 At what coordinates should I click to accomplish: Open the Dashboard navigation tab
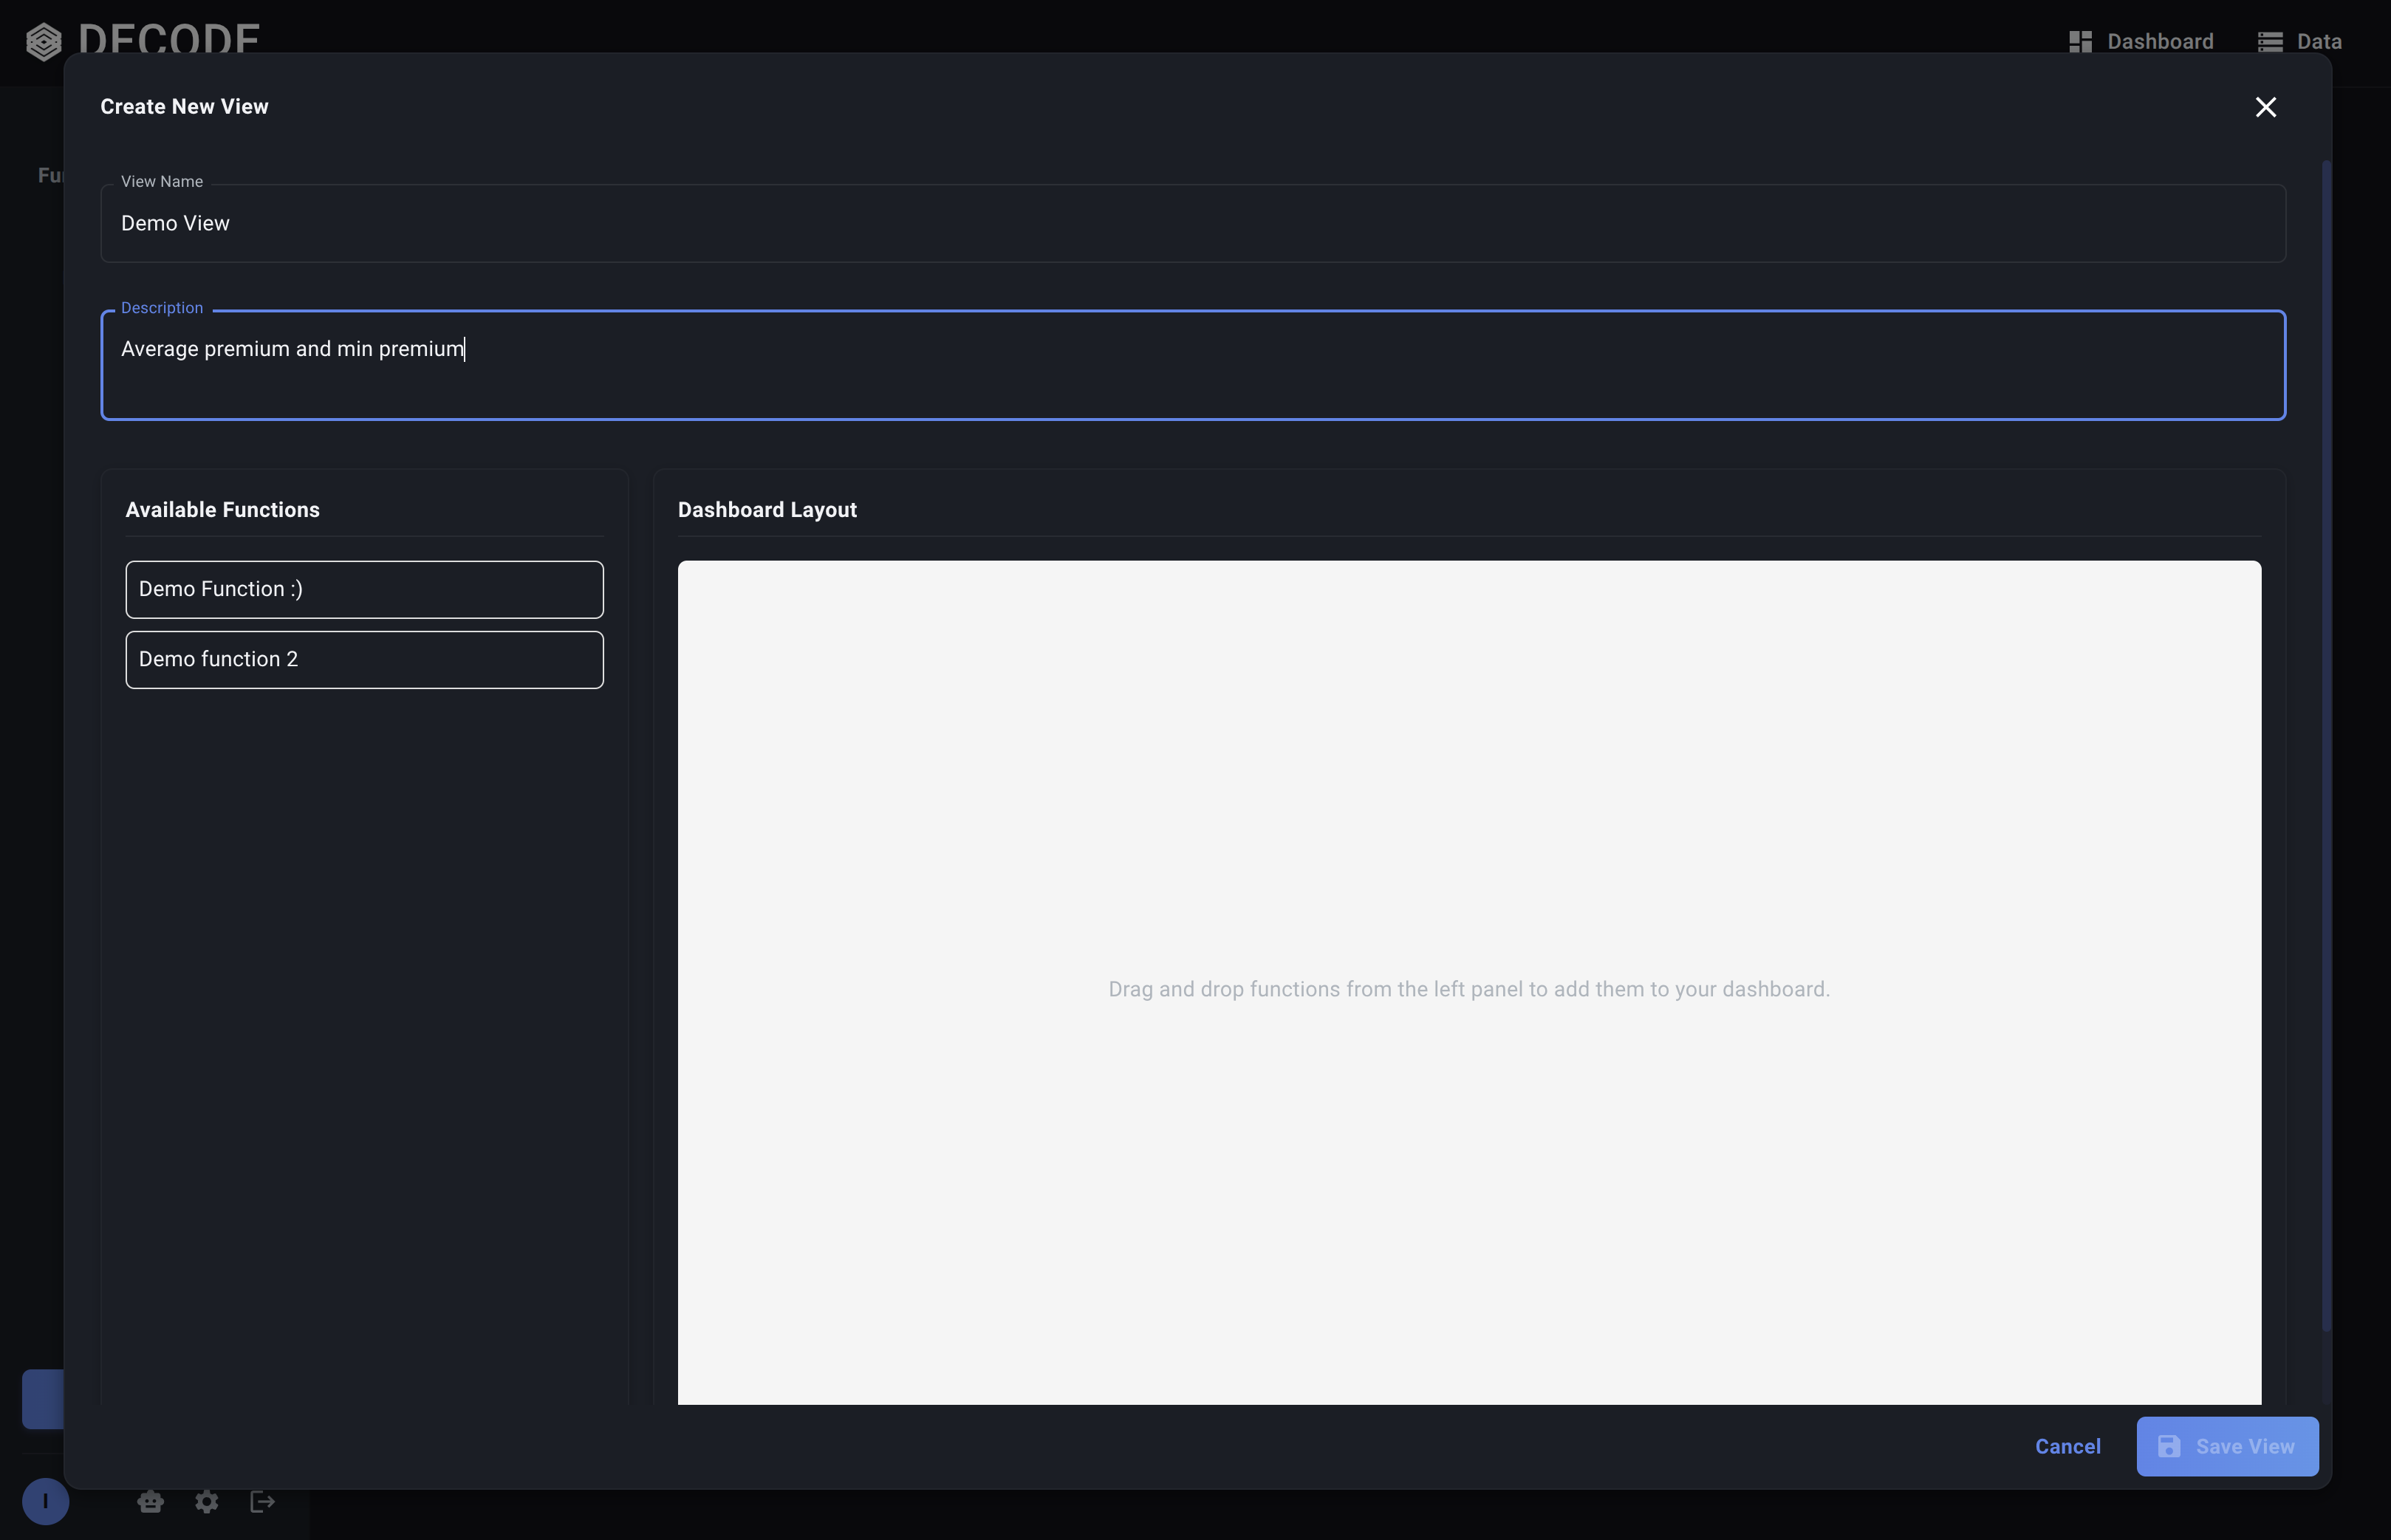pos(2159,42)
